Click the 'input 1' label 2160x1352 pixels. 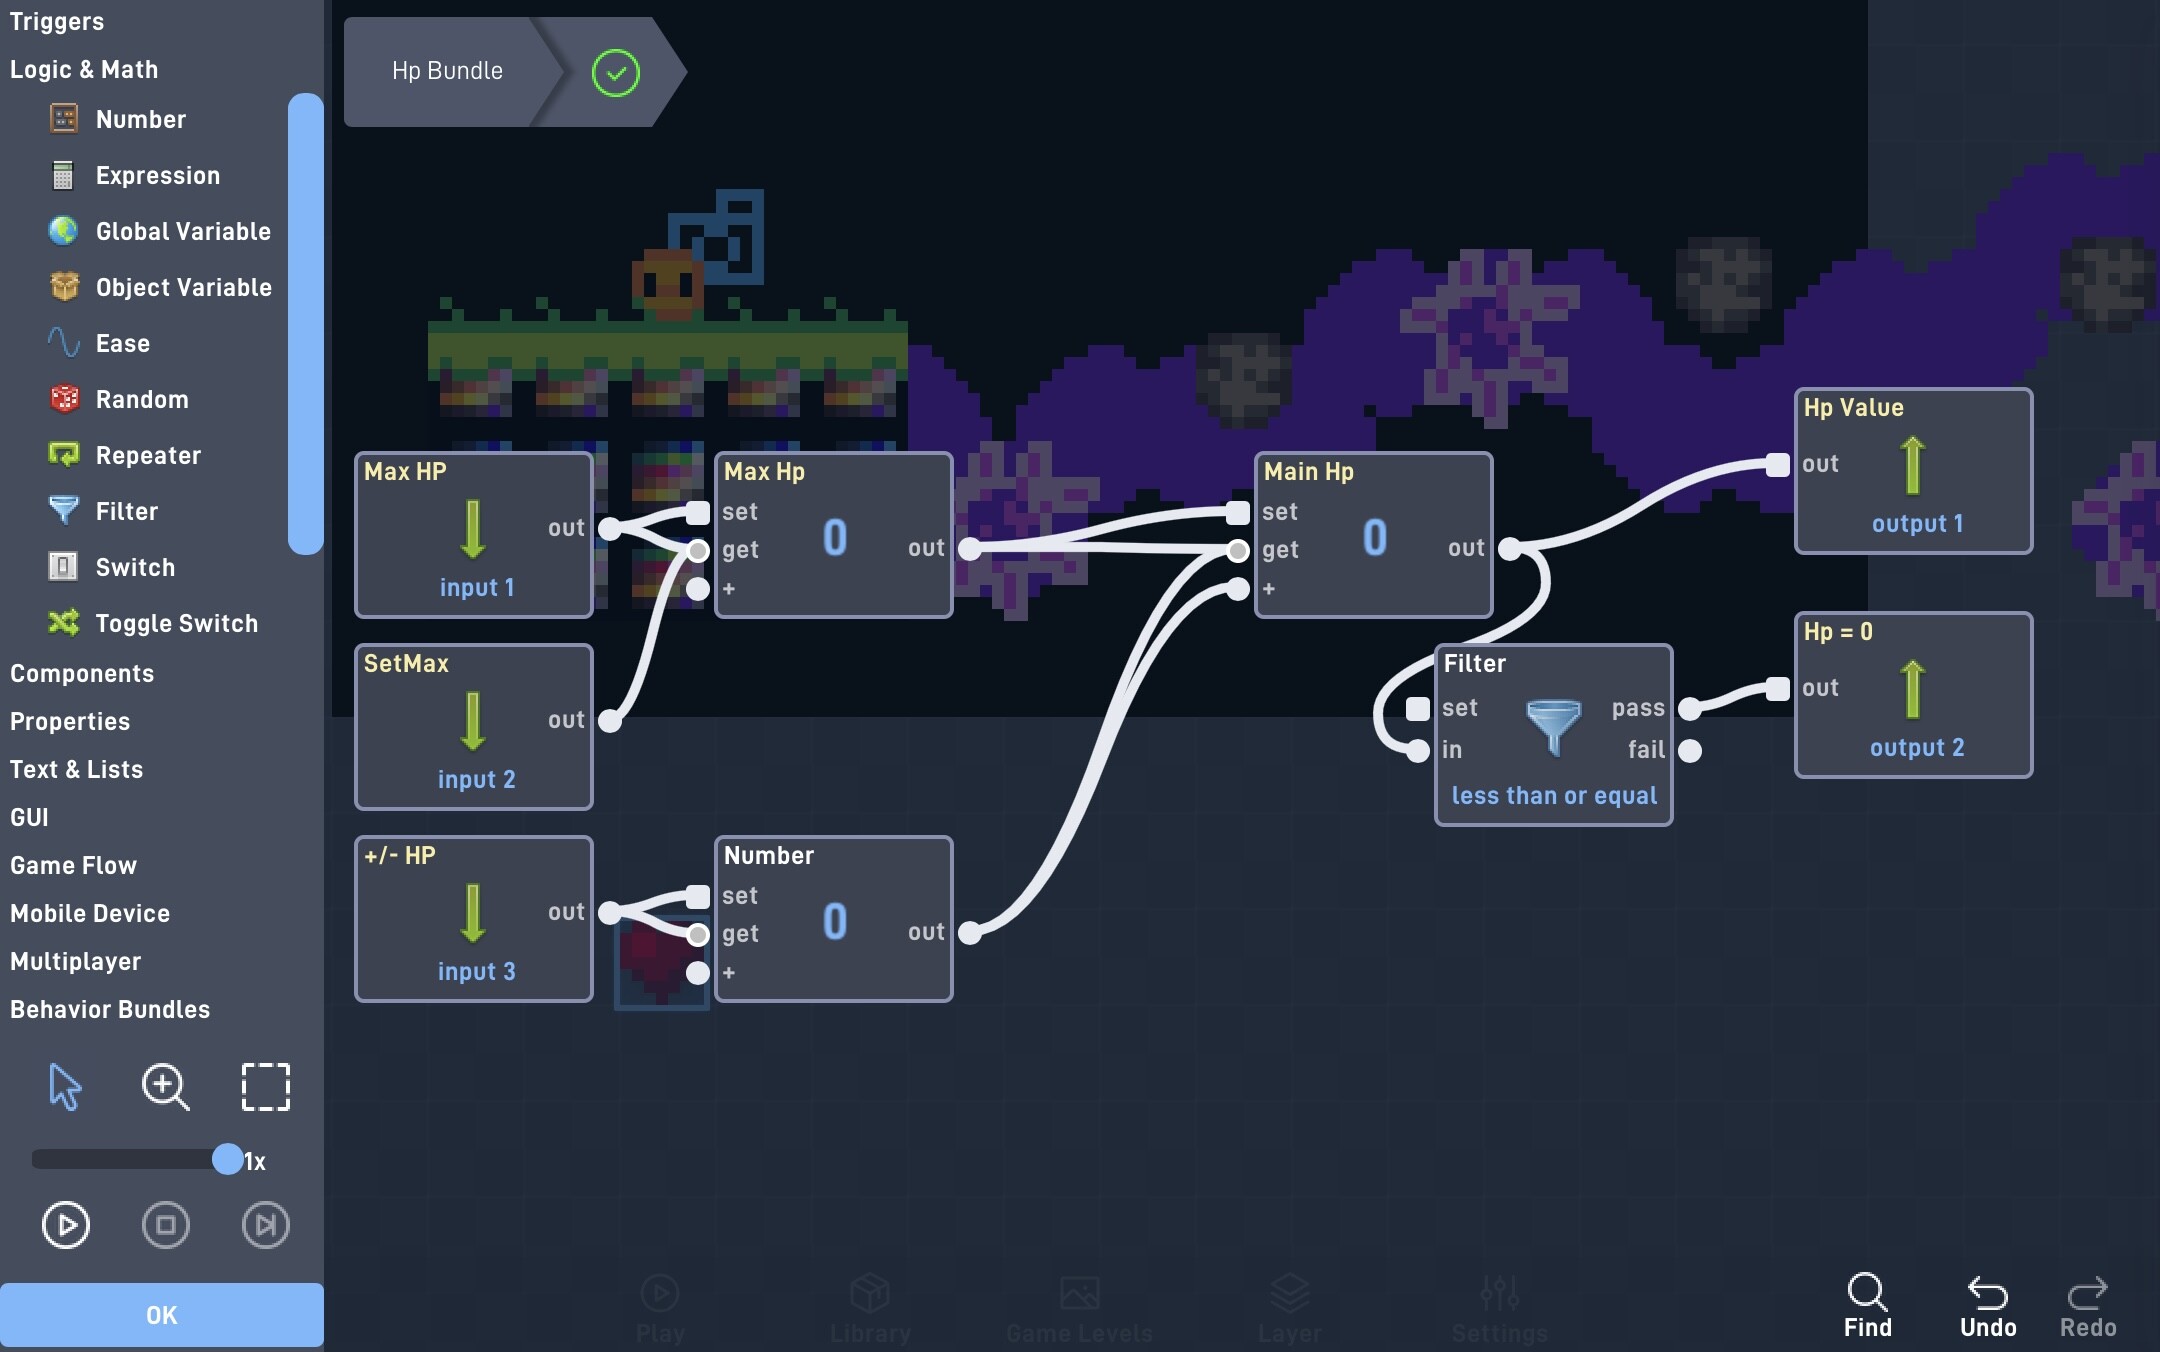click(x=477, y=587)
